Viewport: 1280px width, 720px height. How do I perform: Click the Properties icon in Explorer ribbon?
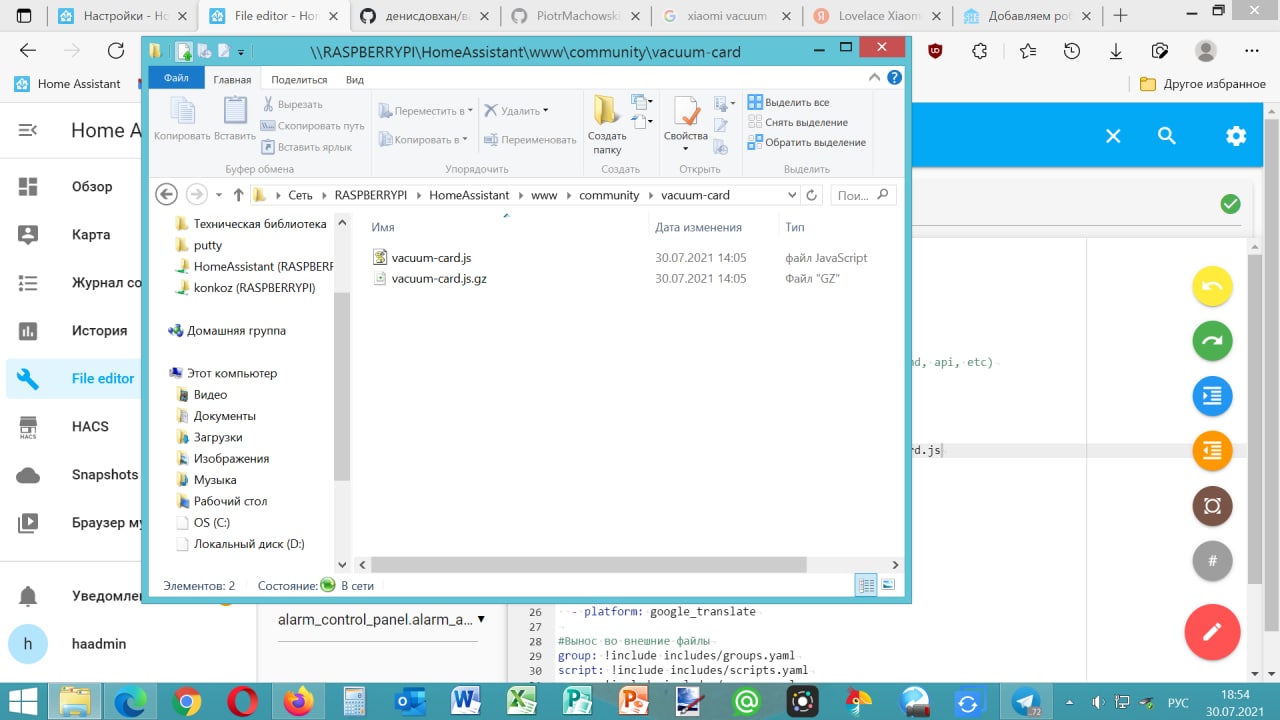click(686, 112)
